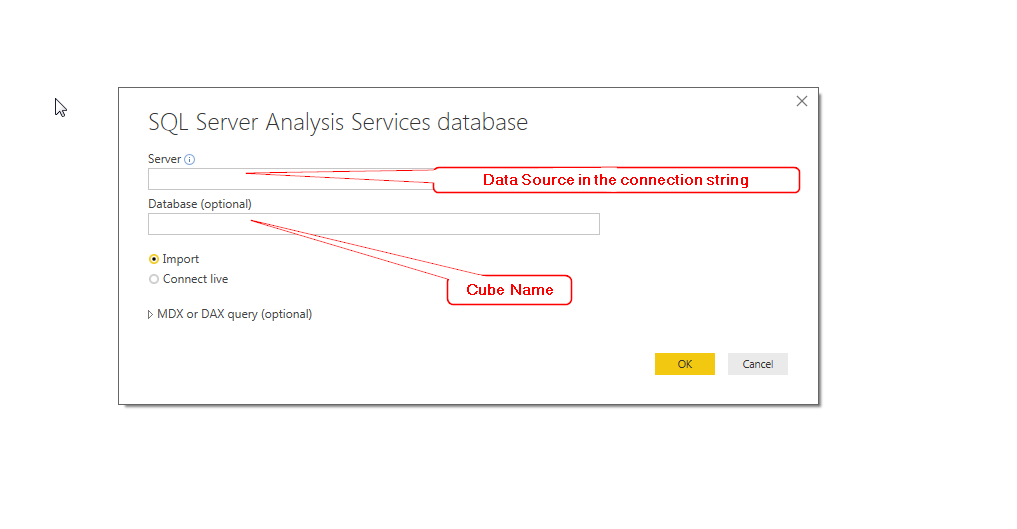Click the red Cube Name callout

tap(510, 290)
